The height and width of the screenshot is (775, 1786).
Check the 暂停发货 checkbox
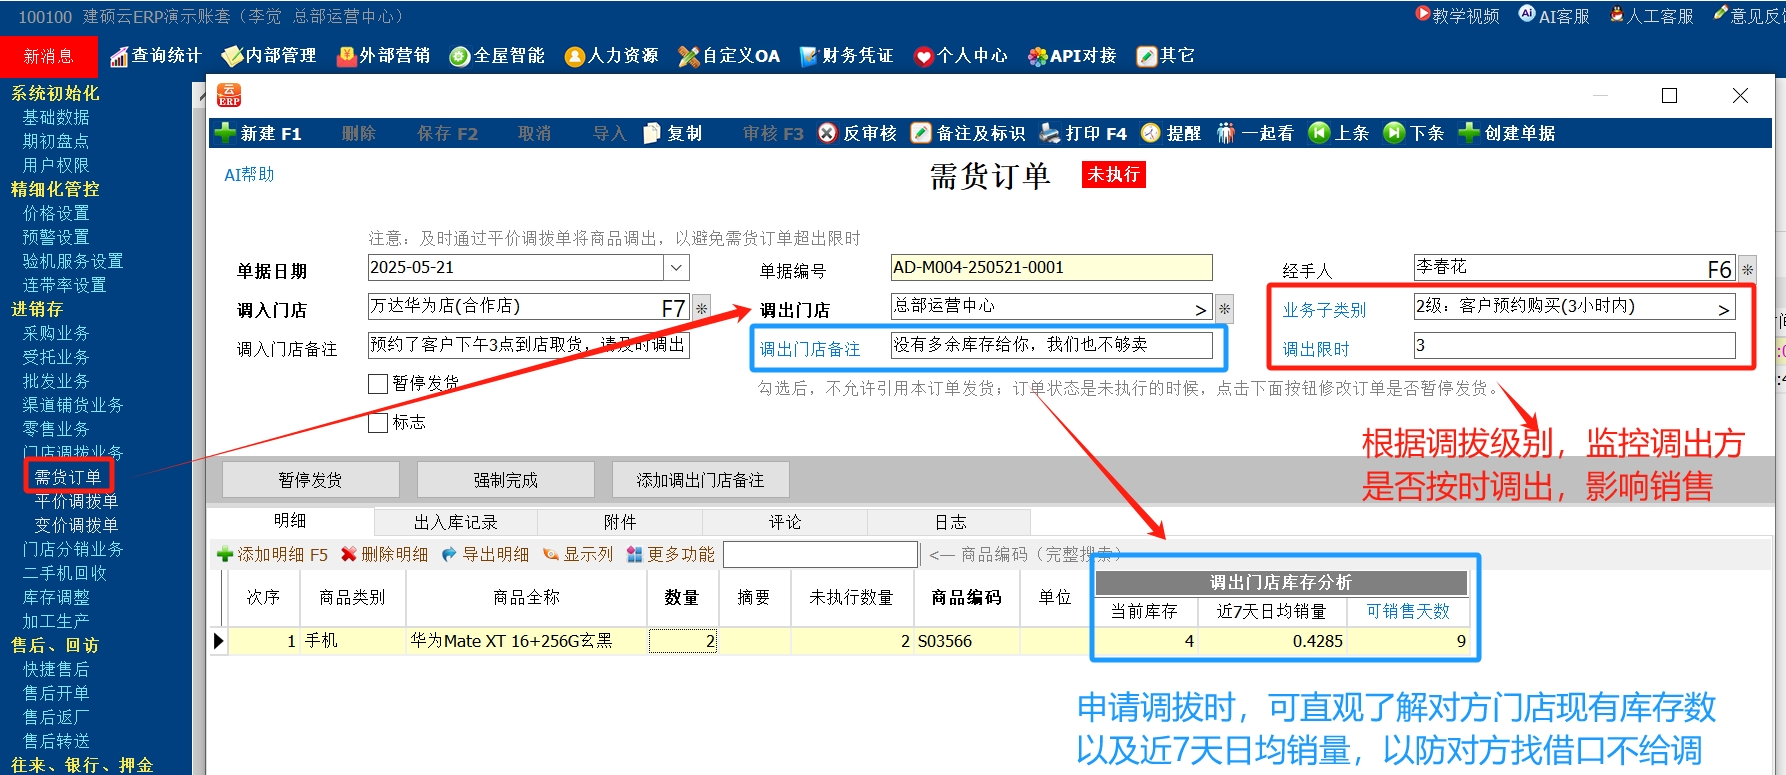pos(378,384)
